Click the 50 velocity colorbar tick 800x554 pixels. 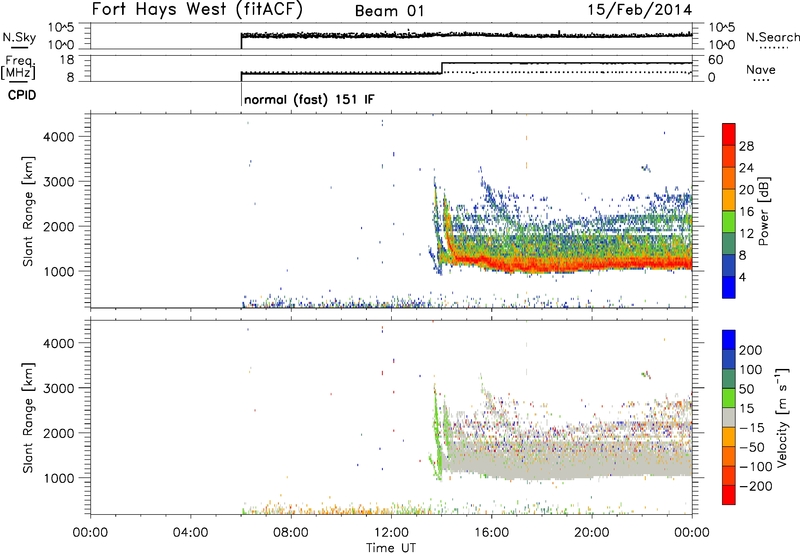746,389
